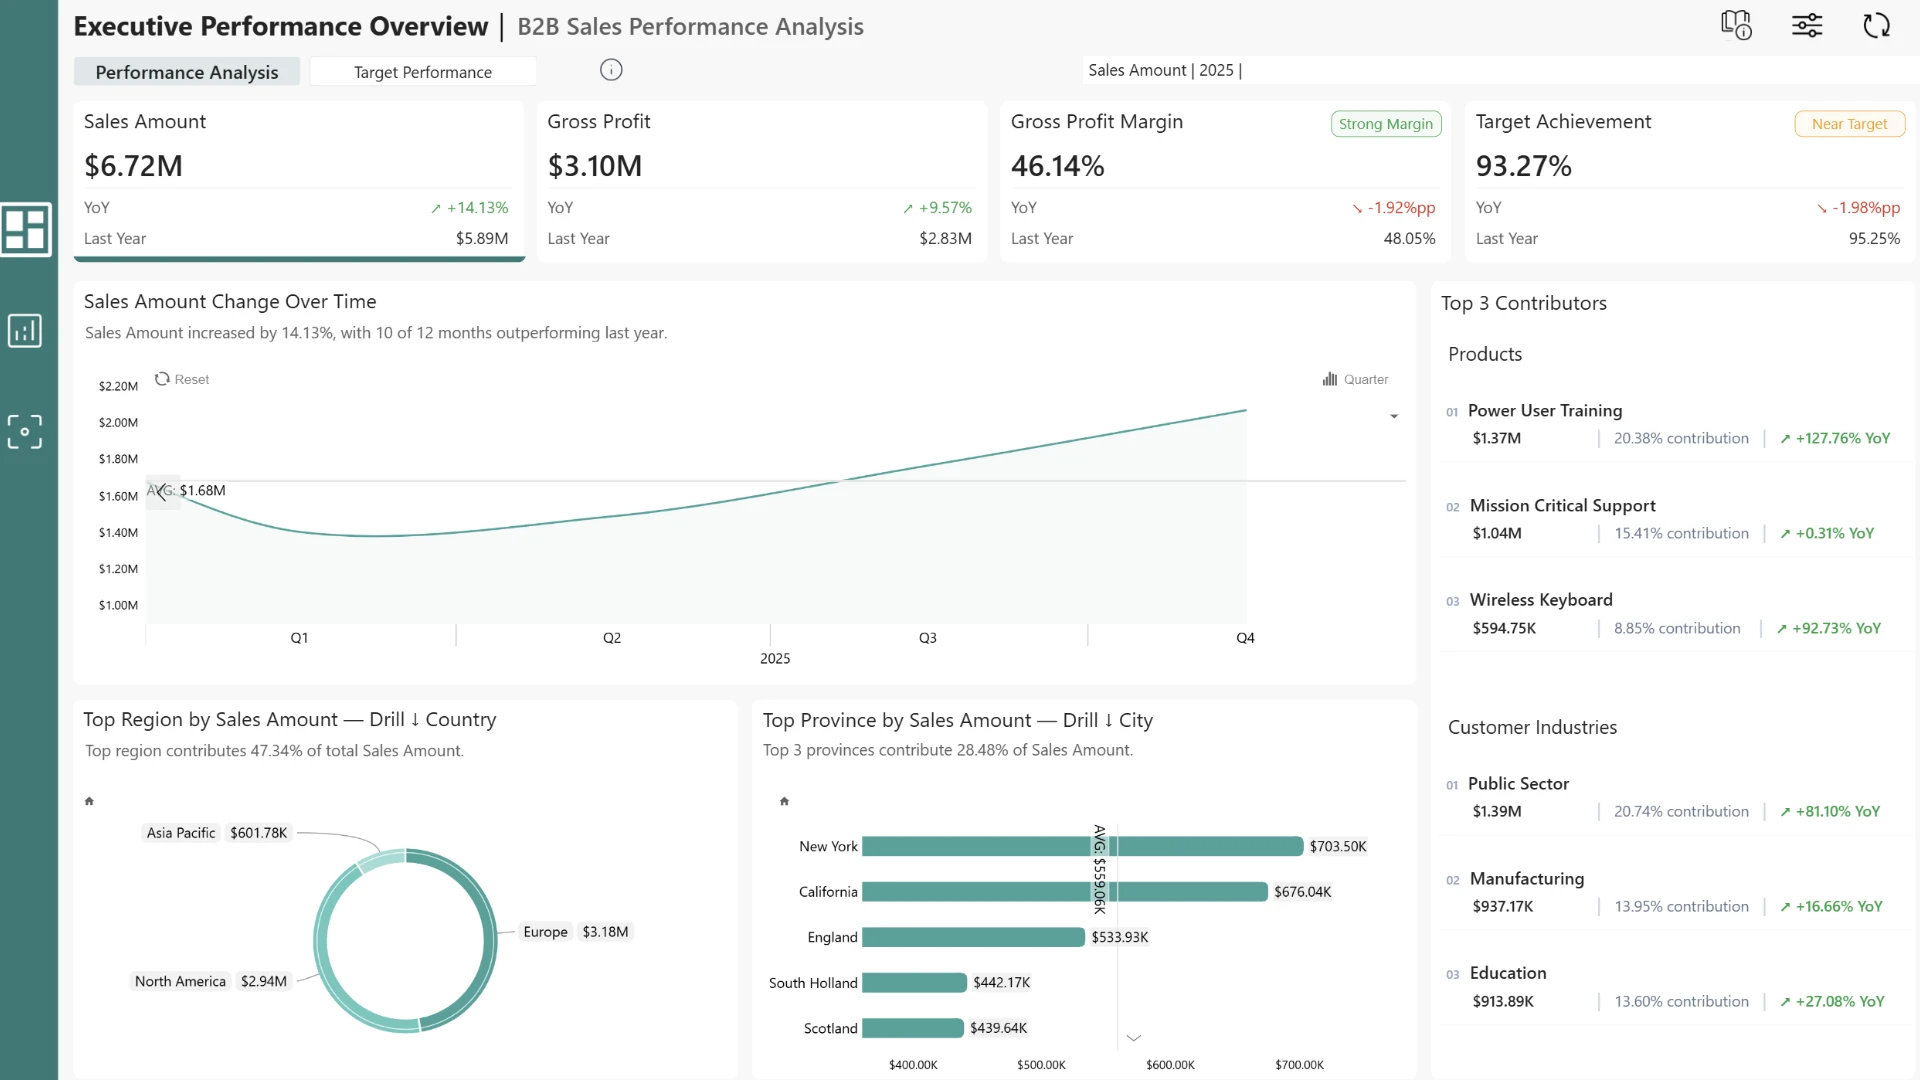Click the Education industry name

pyautogui.click(x=1508, y=973)
